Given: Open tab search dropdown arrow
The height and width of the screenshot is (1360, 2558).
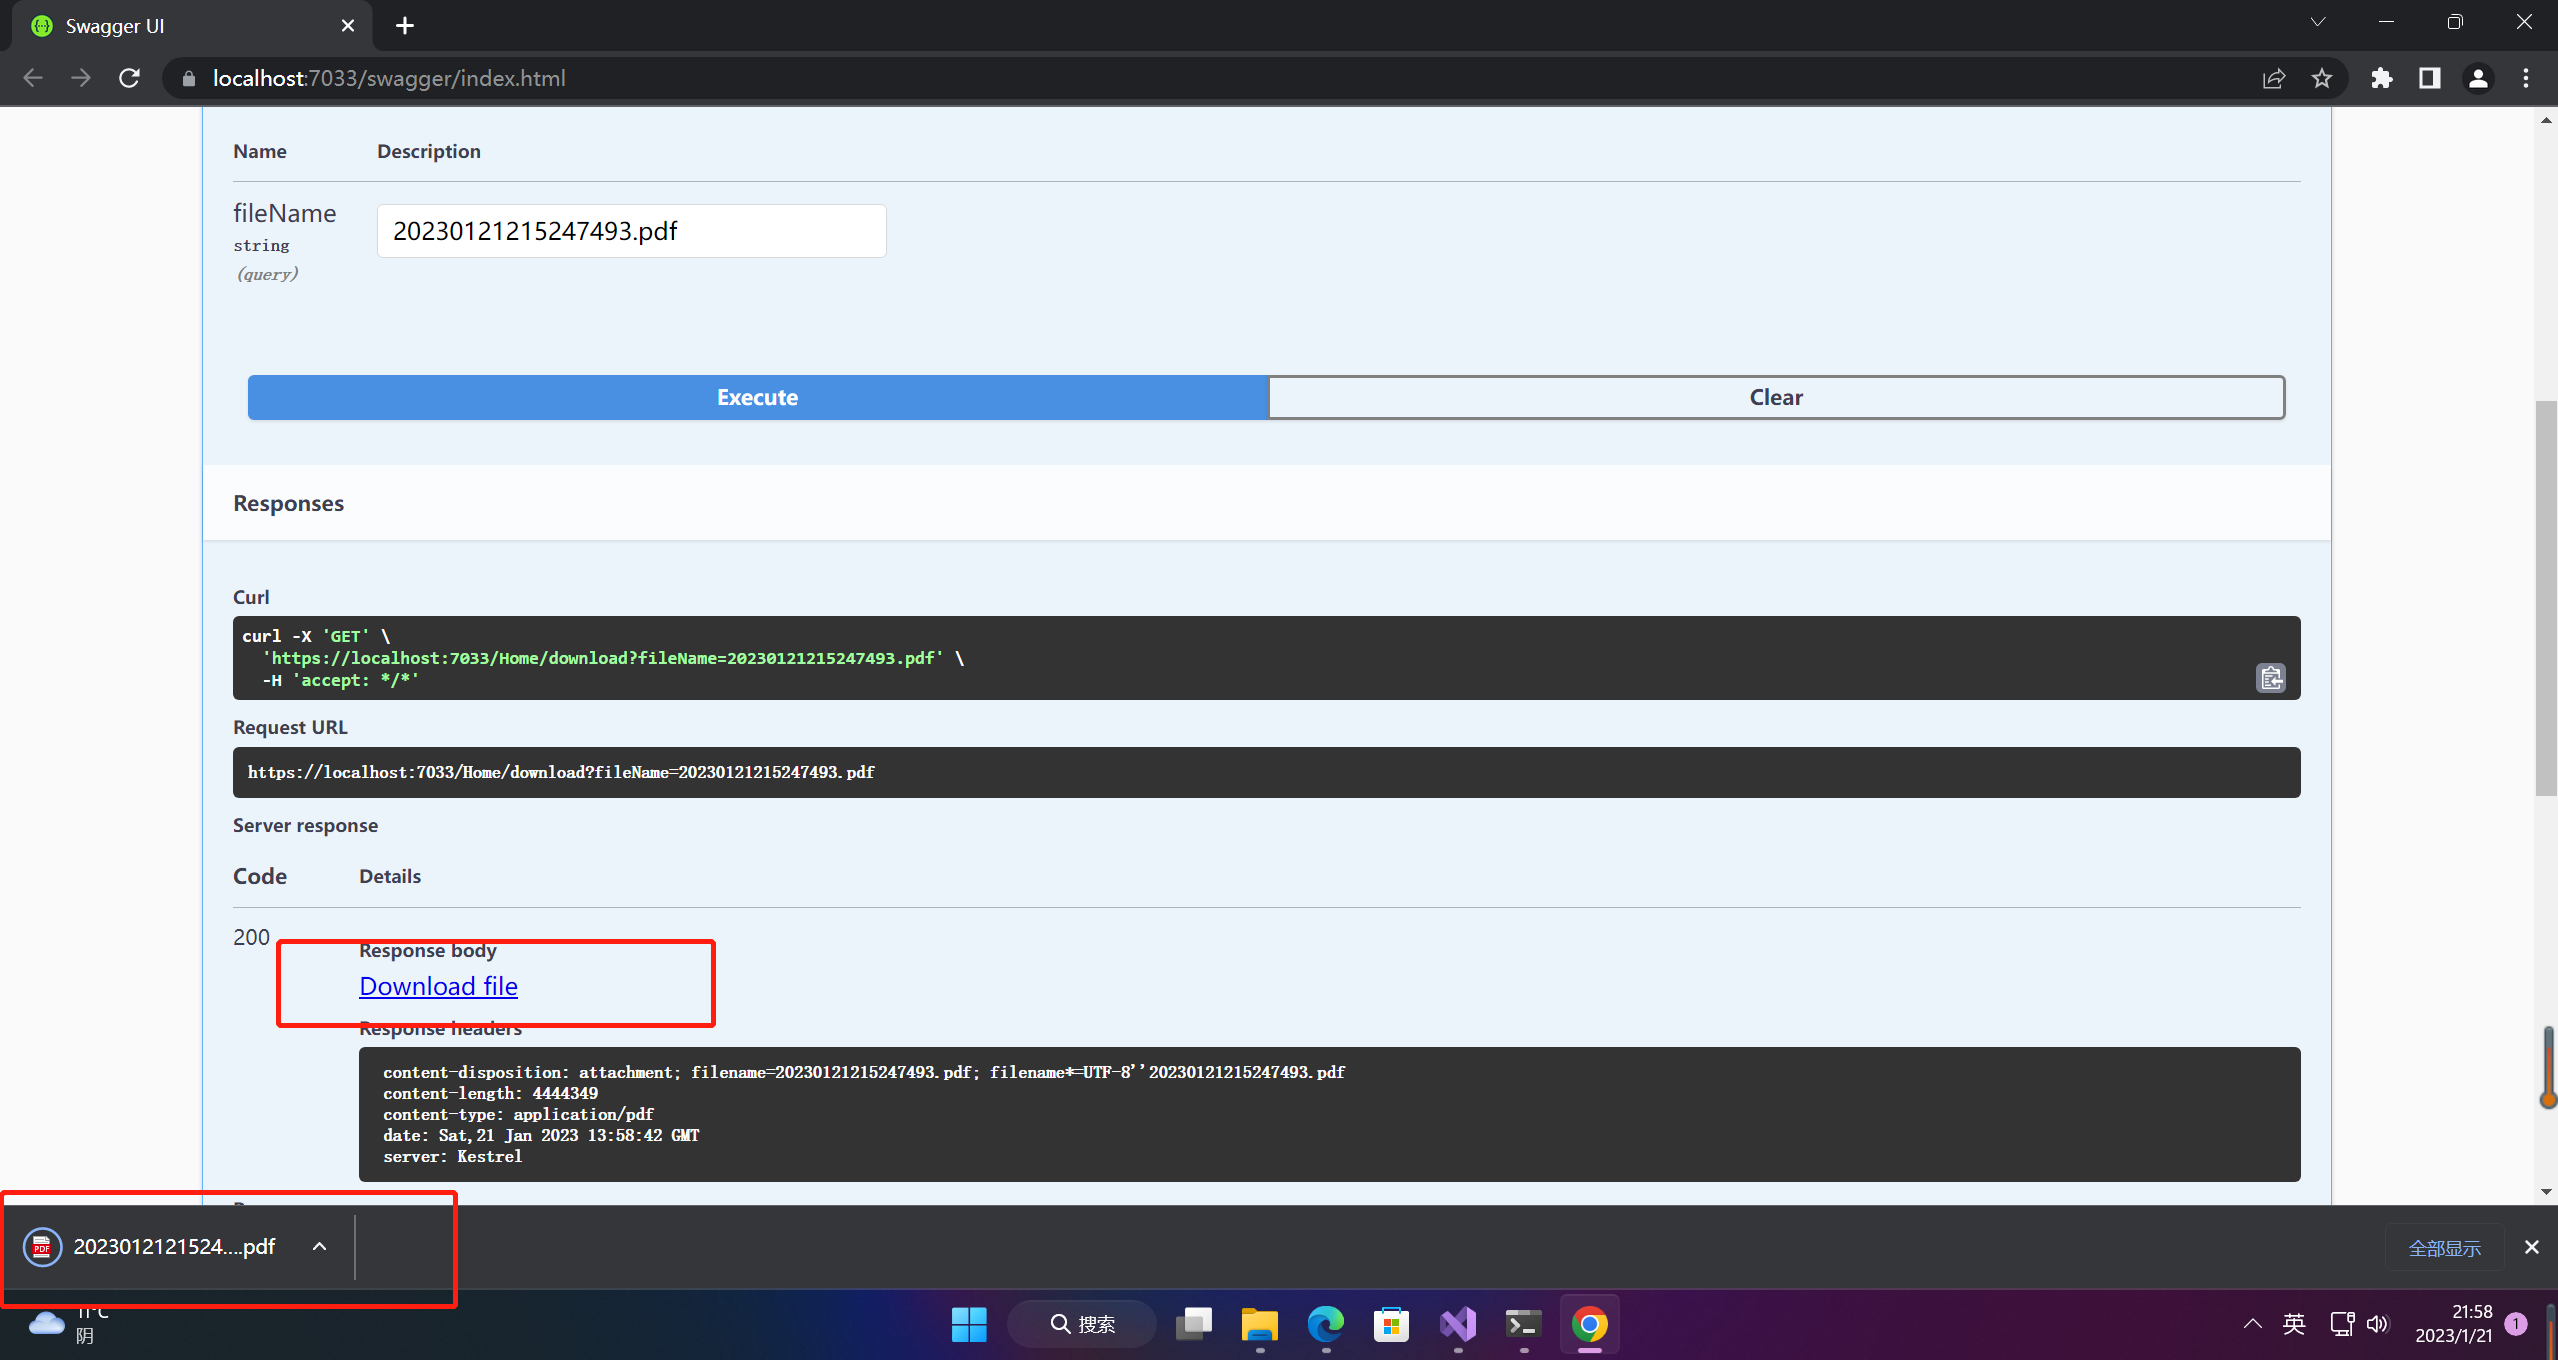Looking at the screenshot, I should [2317, 22].
